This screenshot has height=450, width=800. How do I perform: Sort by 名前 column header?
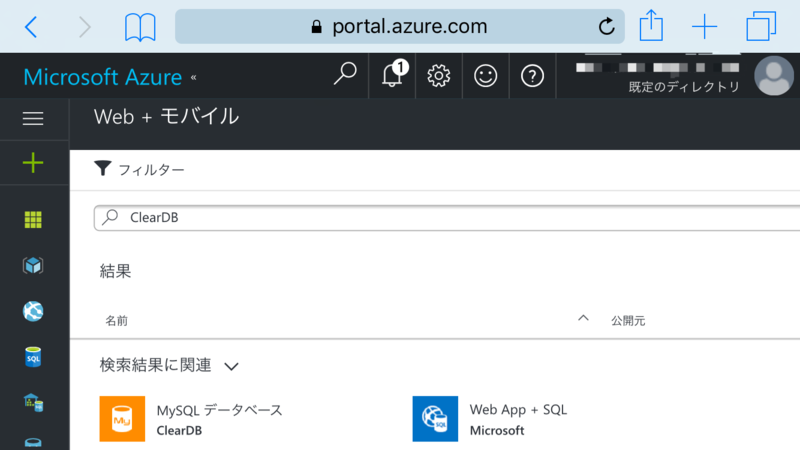(116, 321)
